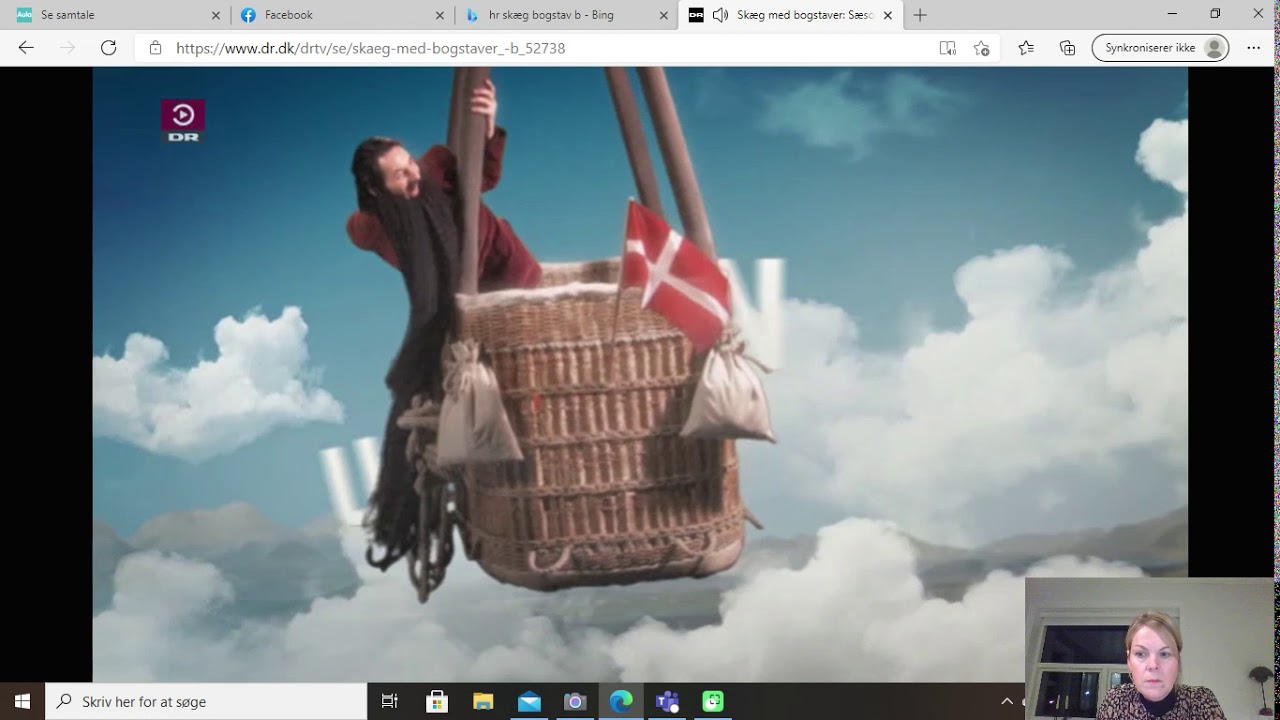Screen dimensions: 1280x720
Task: Open the green app icon on the taskbar
Action: (713, 701)
